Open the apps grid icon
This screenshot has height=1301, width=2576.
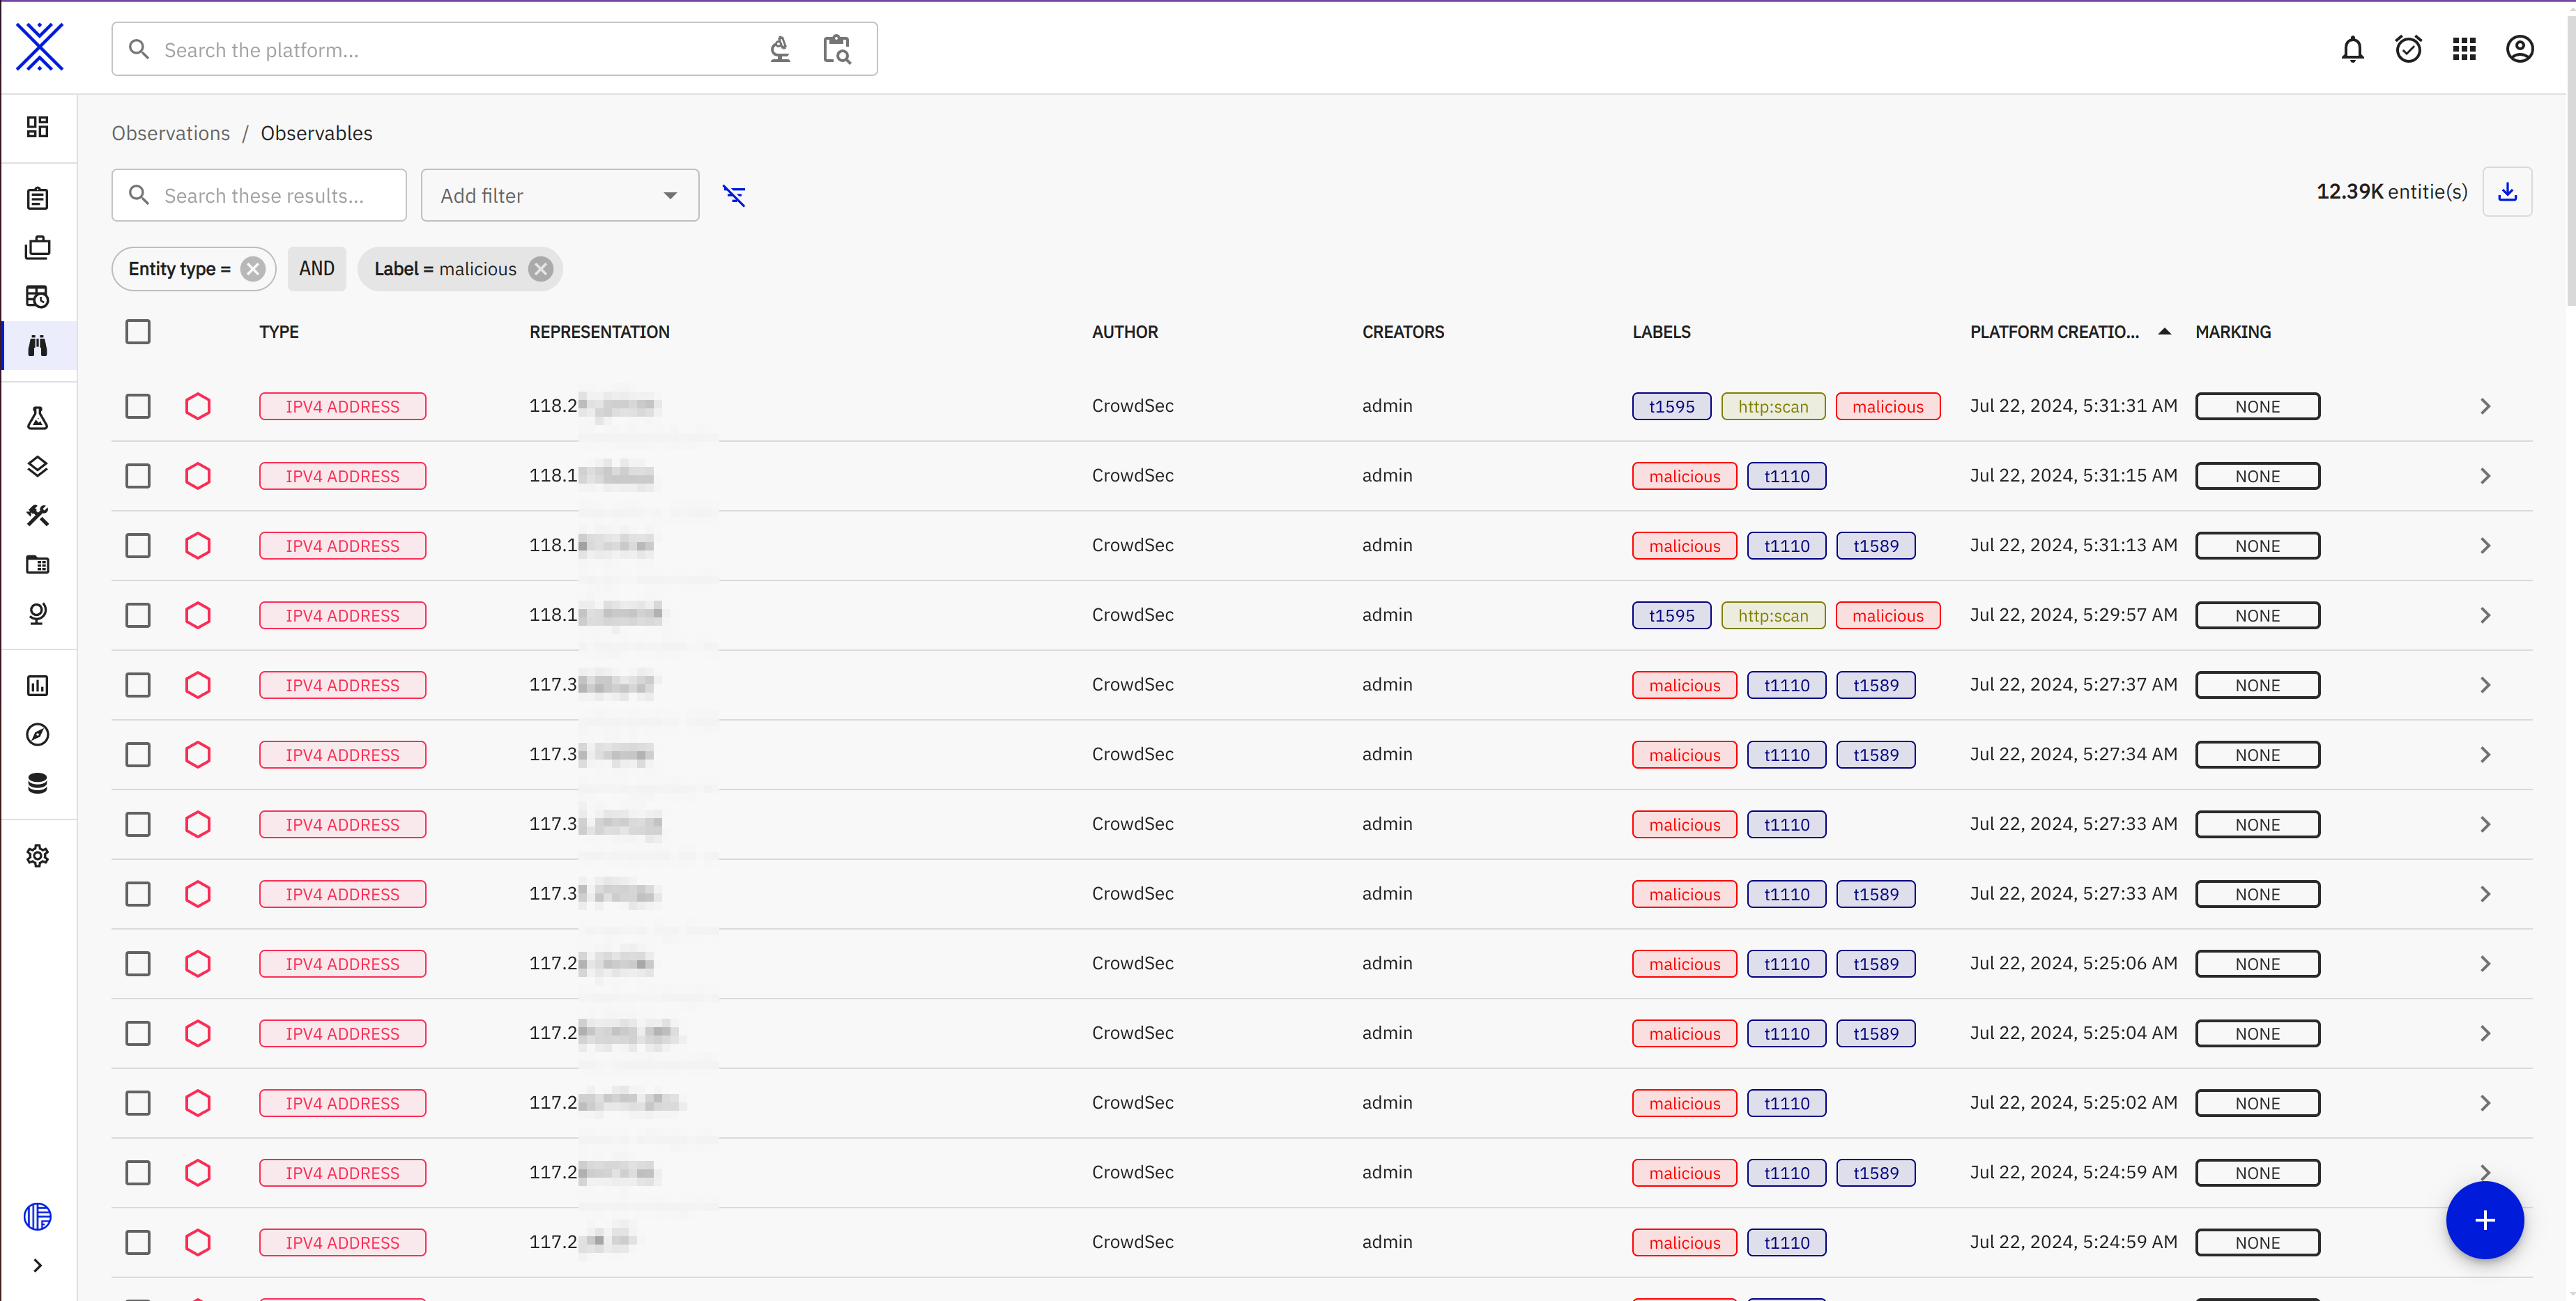pyautogui.click(x=2464, y=49)
